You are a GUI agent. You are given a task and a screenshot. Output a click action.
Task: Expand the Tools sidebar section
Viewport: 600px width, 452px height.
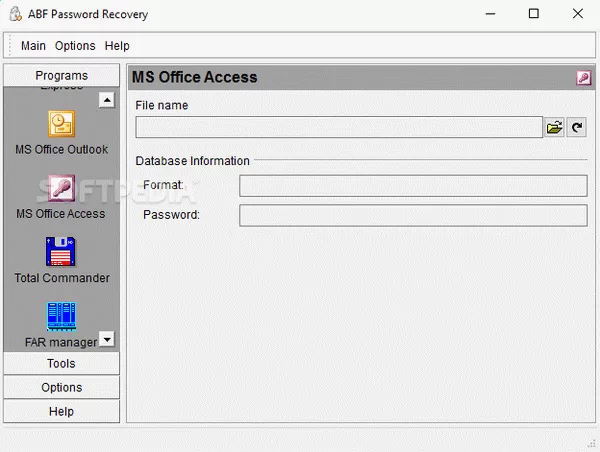(61, 363)
